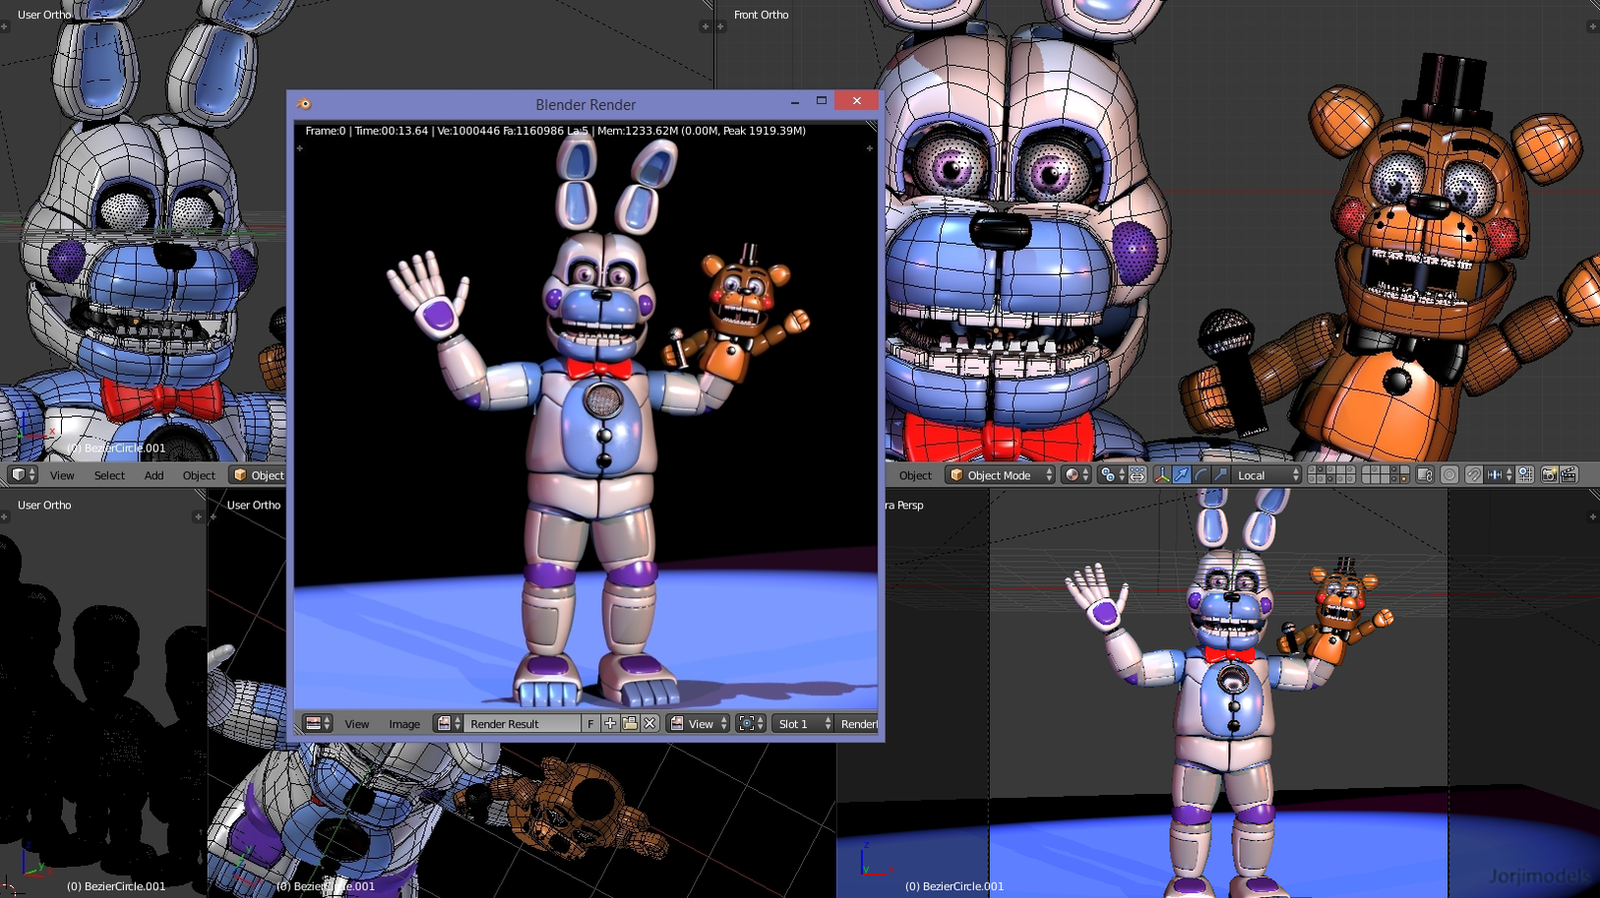
Task: Click the rendered animatronic image in the render window
Action: [x=586, y=424]
